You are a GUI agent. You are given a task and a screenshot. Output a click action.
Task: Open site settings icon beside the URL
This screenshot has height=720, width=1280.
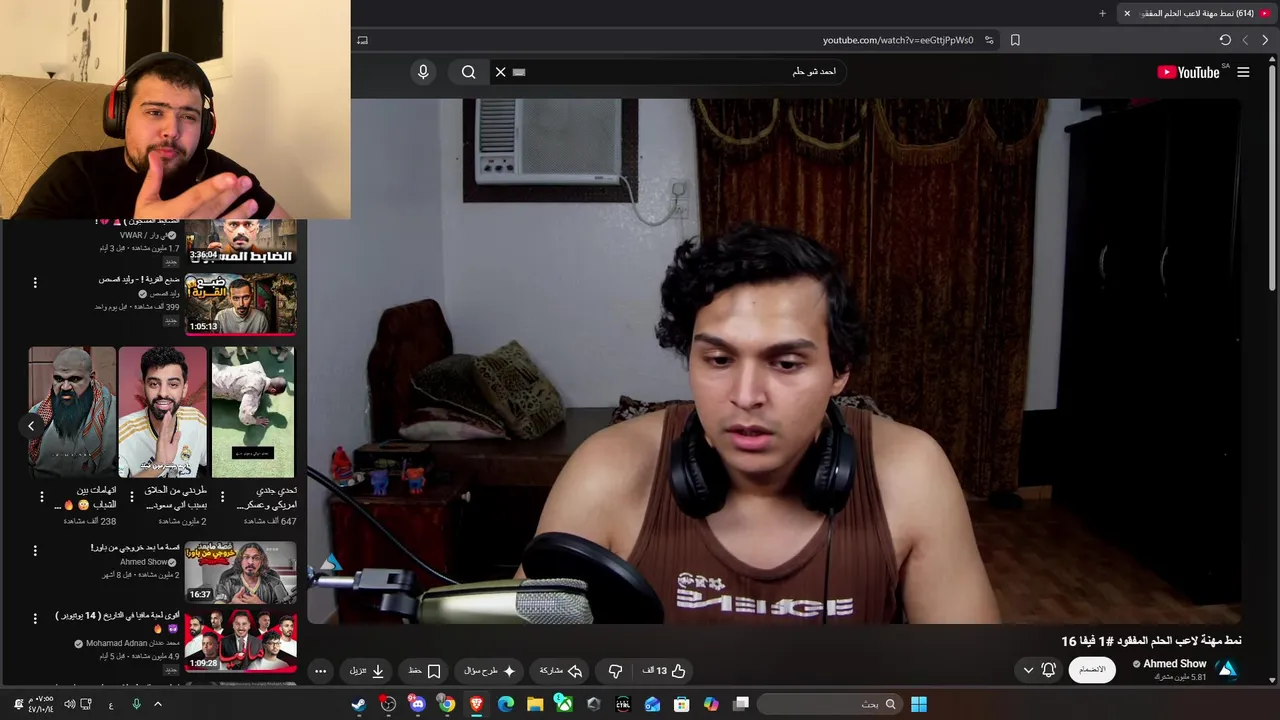click(989, 40)
